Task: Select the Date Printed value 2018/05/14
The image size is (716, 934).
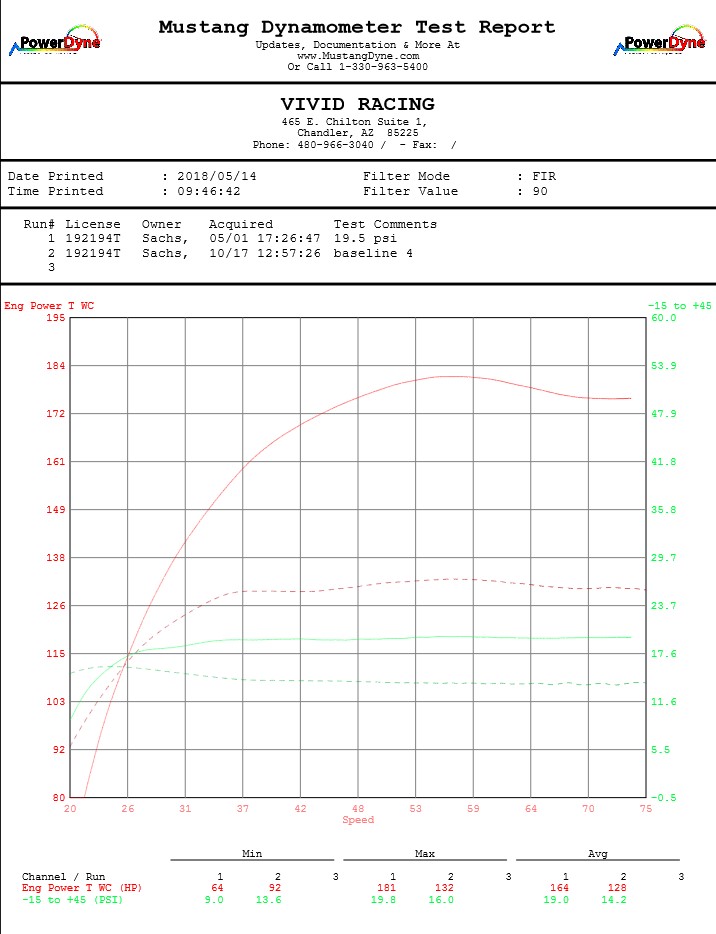Action: pyautogui.click(x=216, y=176)
